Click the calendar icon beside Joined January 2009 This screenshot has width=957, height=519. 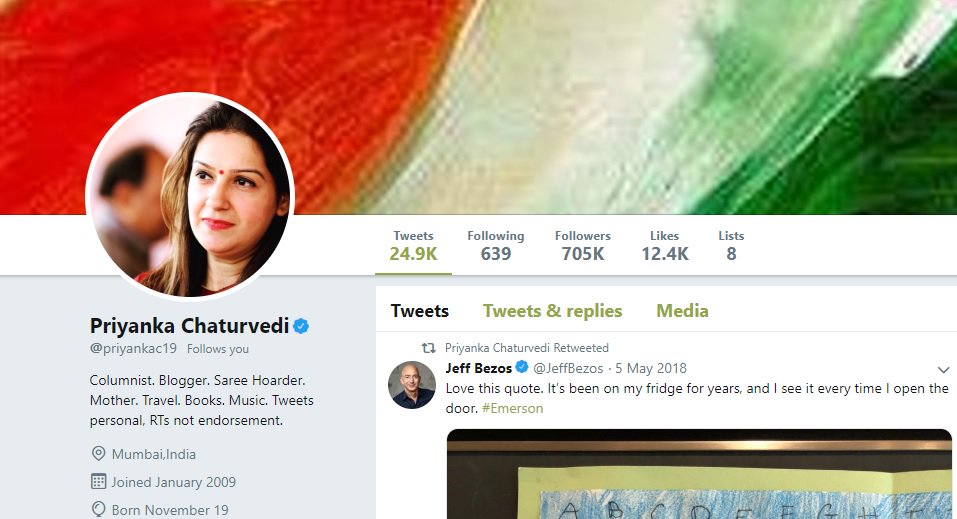point(98,482)
